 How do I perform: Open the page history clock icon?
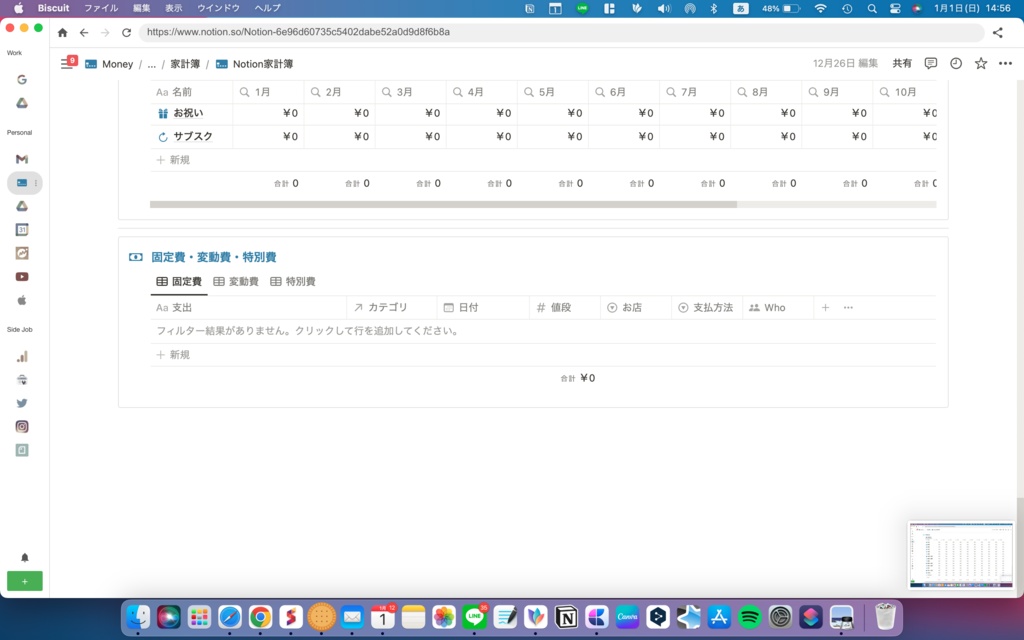[x=956, y=63]
